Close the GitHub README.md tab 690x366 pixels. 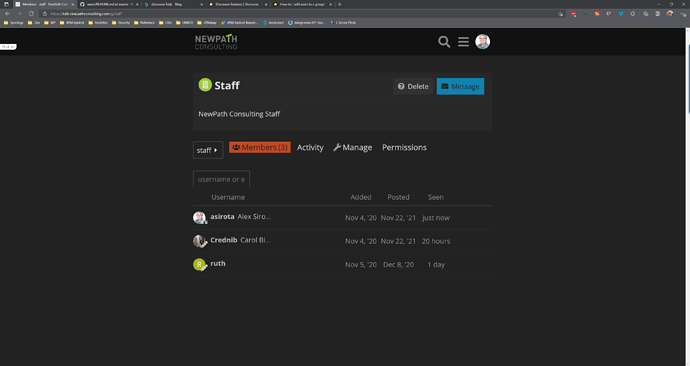[x=137, y=4]
